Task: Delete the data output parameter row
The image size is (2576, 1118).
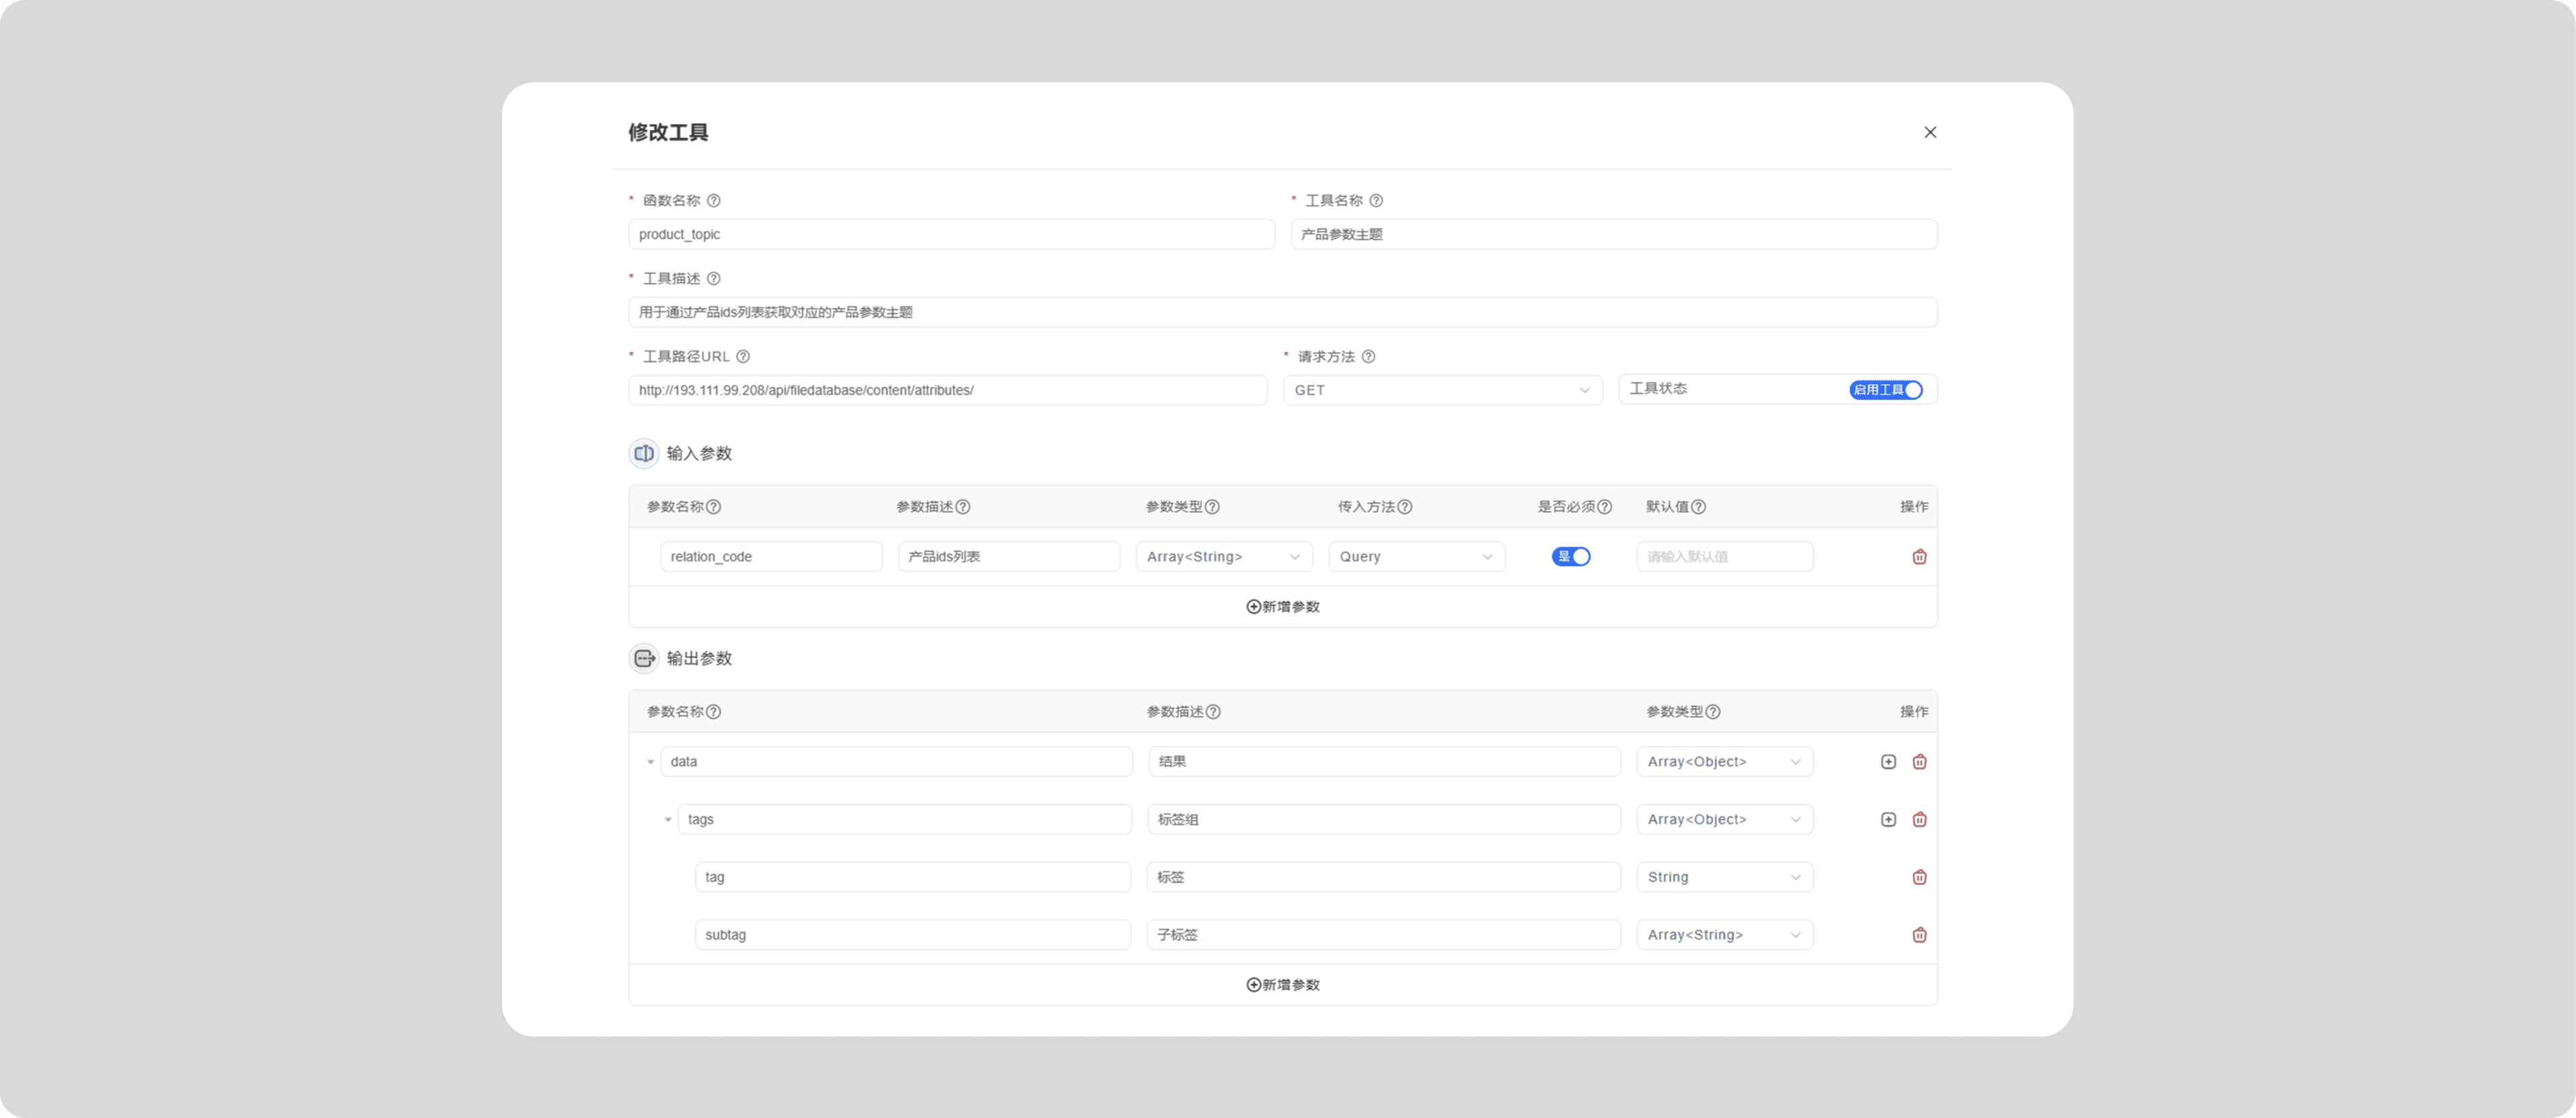Action: click(1919, 762)
